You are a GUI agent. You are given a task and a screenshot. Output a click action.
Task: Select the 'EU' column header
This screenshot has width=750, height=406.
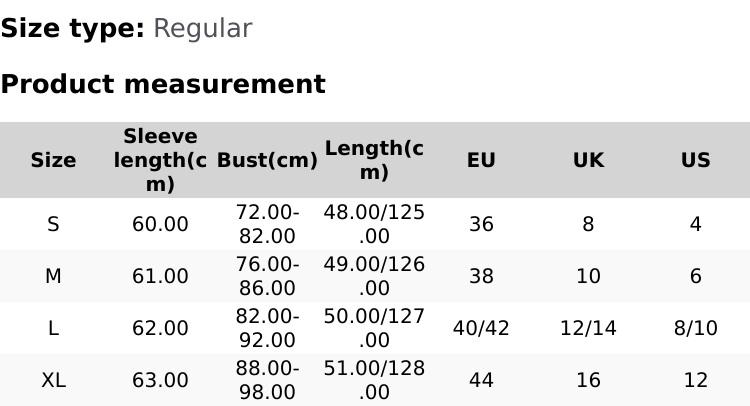coord(481,160)
